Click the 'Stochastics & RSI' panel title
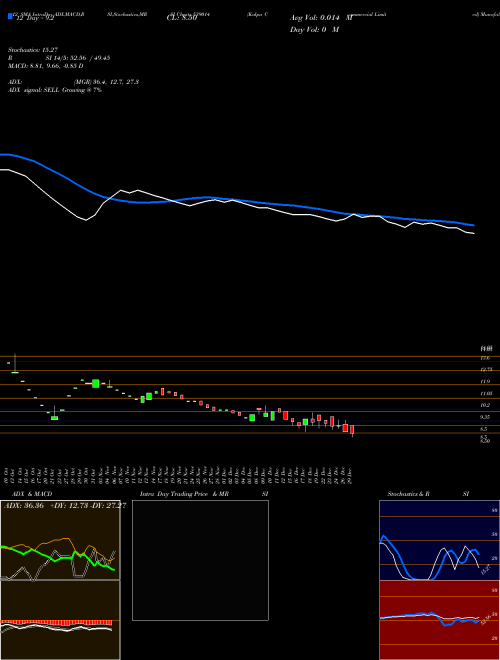The height and width of the screenshot is (660, 500). (x=428, y=494)
